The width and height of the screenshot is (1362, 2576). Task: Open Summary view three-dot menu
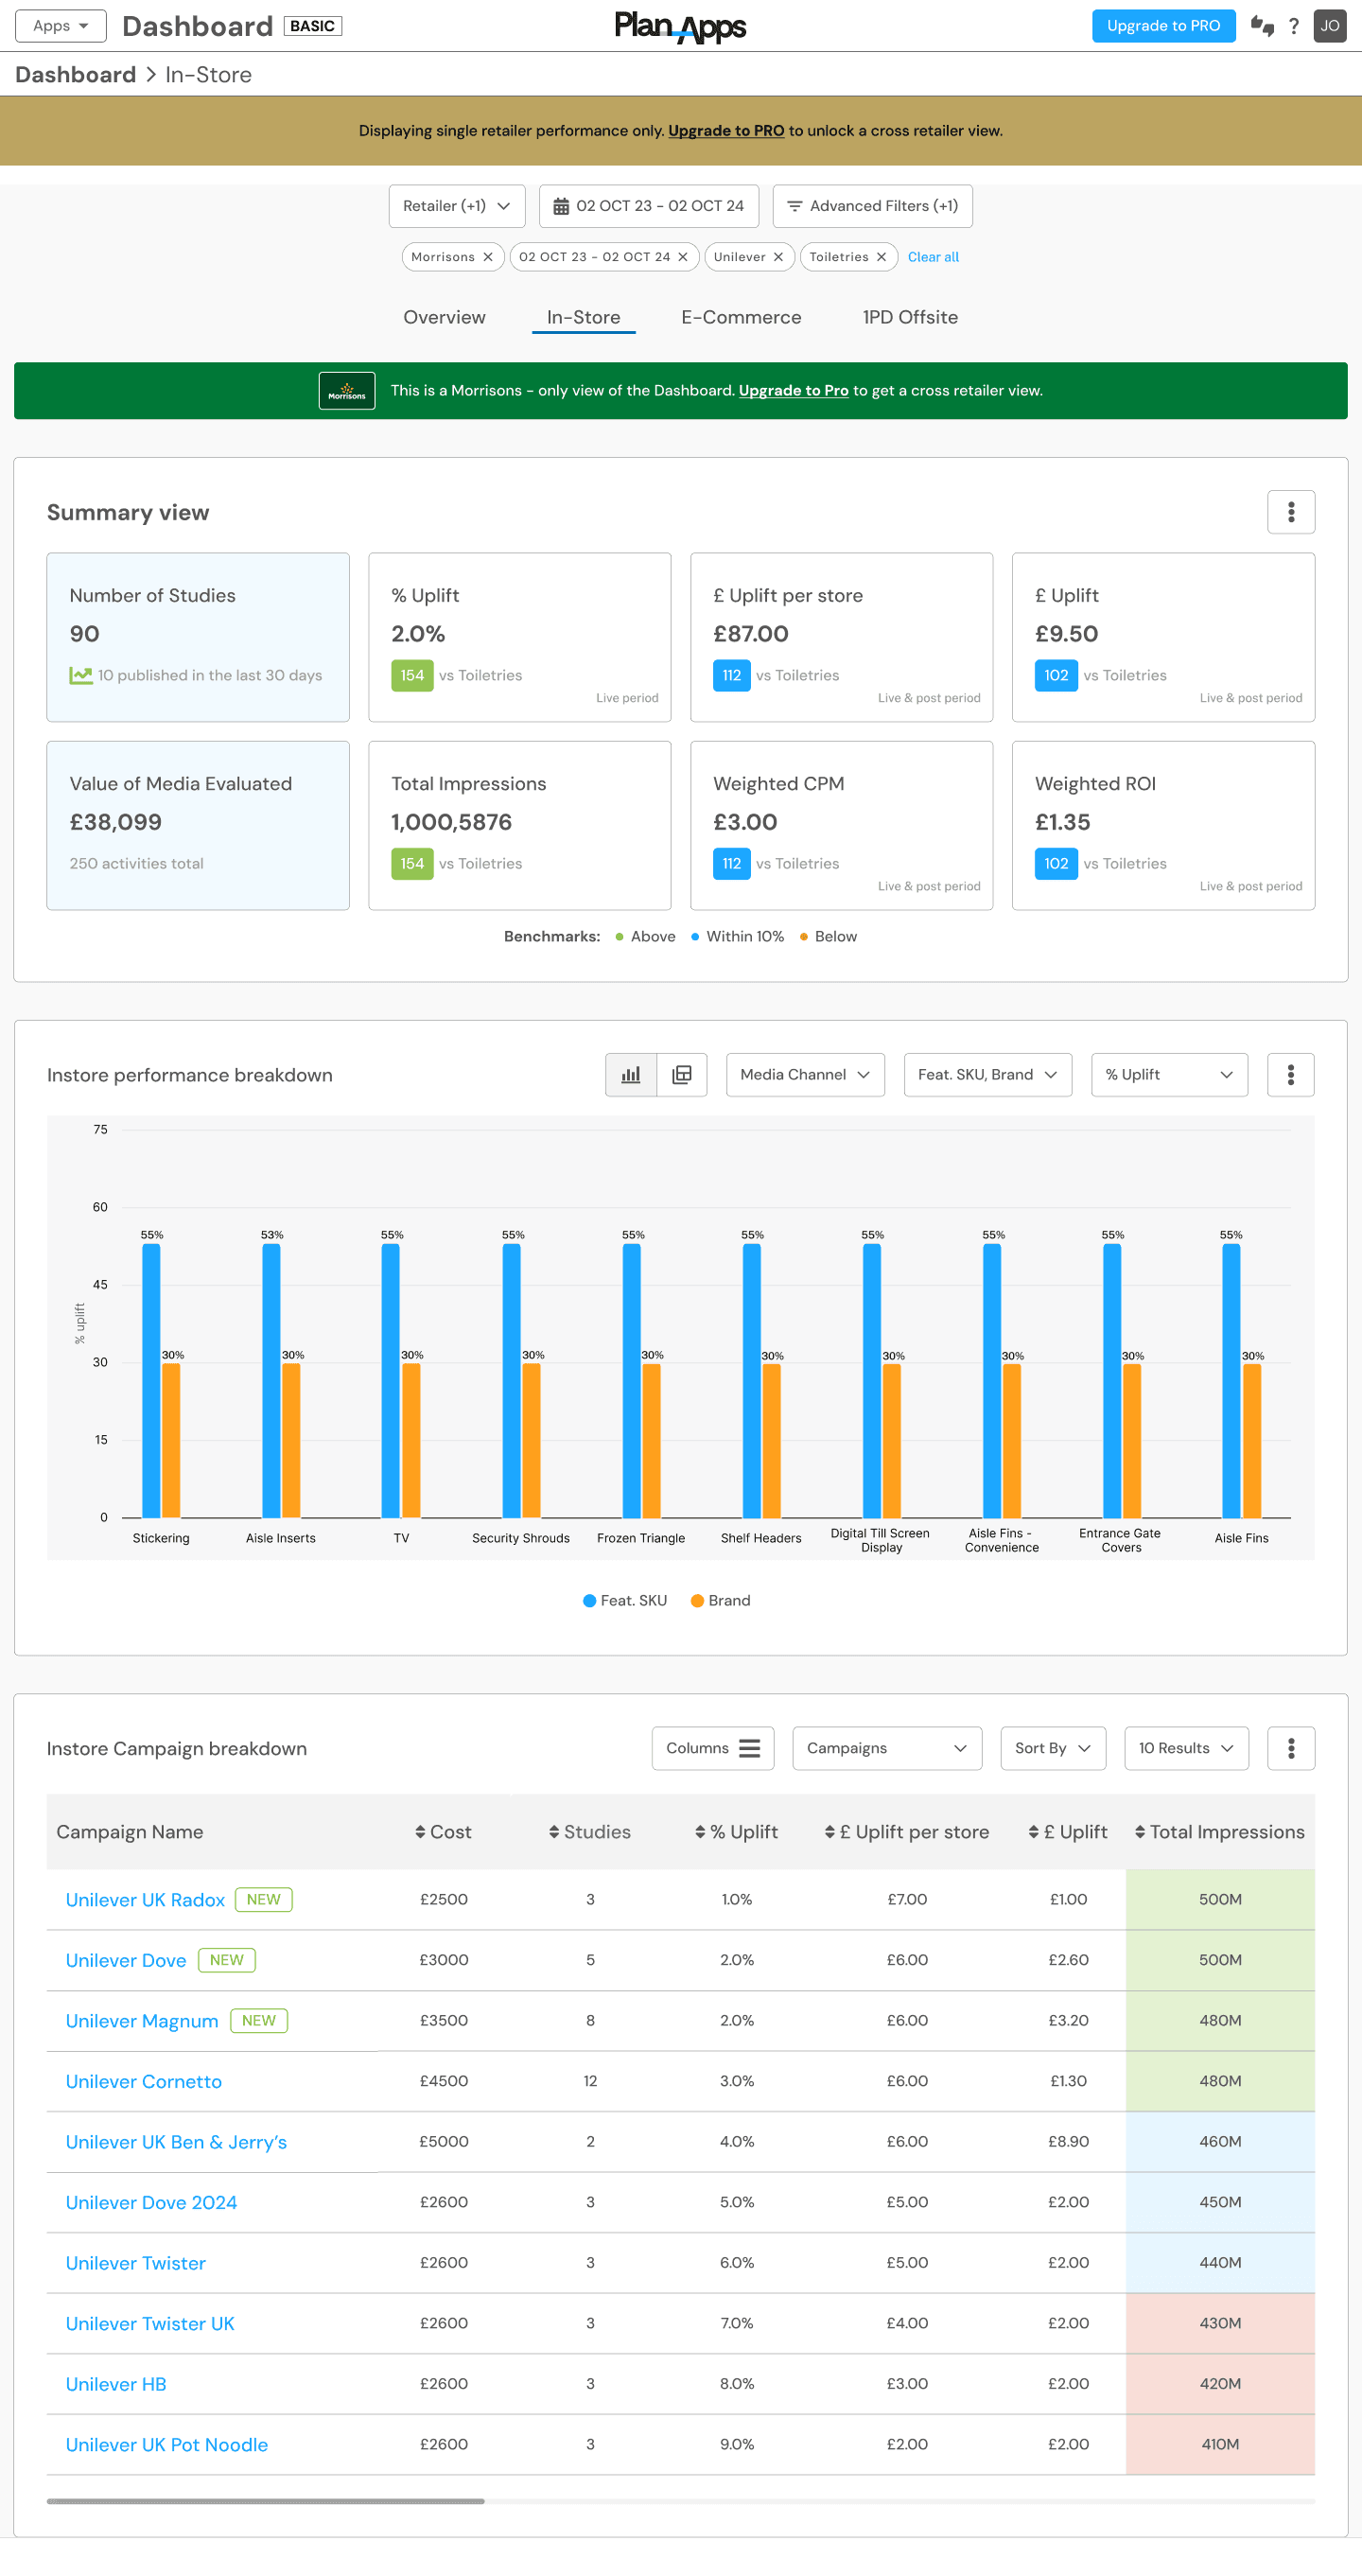pyautogui.click(x=1291, y=512)
